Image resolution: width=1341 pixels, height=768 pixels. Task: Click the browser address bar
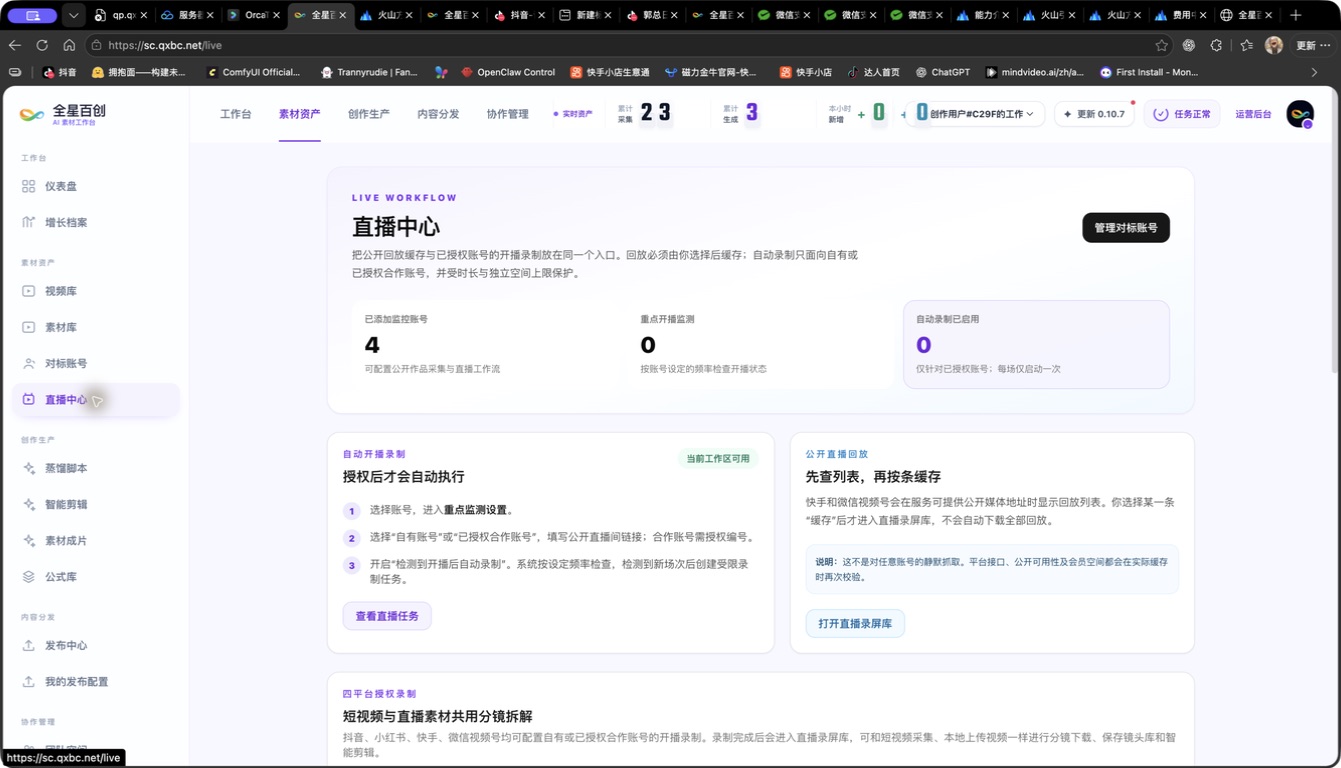tap(630, 45)
